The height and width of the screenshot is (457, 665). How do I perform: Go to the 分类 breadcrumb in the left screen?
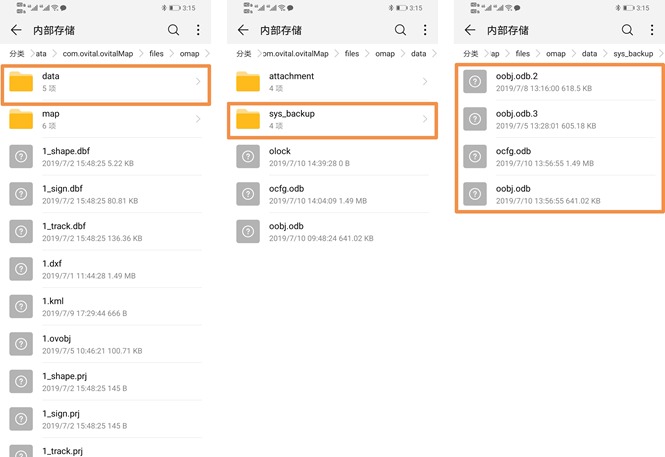click(x=17, y=53)
